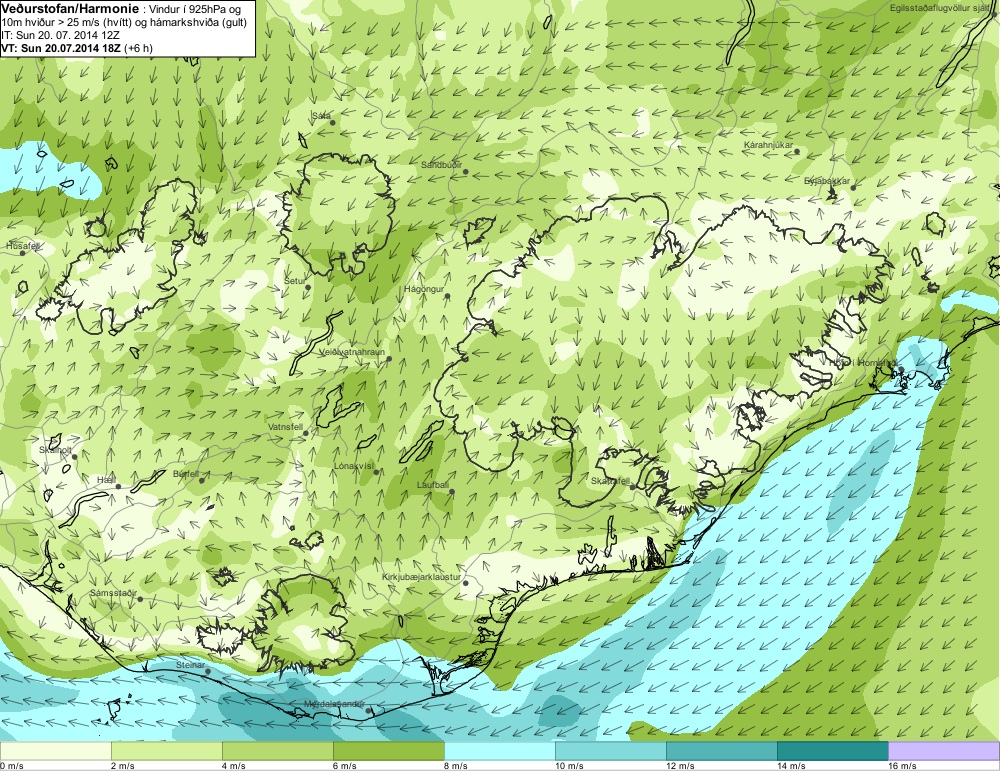Click the '4 m/s' legend label
The width and height of the screenshot is (1000, 771).
click(234, 766)
